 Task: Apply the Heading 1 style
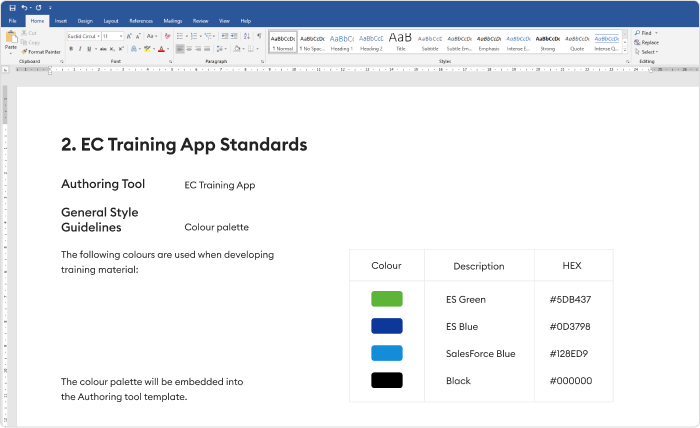coord(342,42)
